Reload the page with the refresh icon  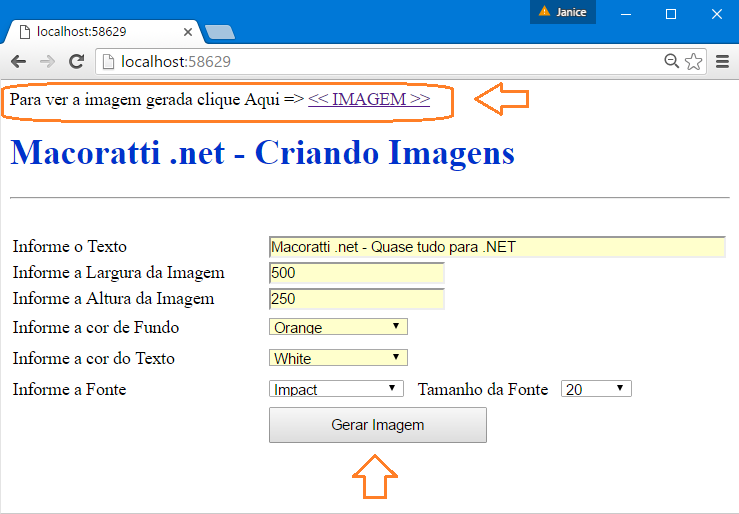[x=76, y=62]
